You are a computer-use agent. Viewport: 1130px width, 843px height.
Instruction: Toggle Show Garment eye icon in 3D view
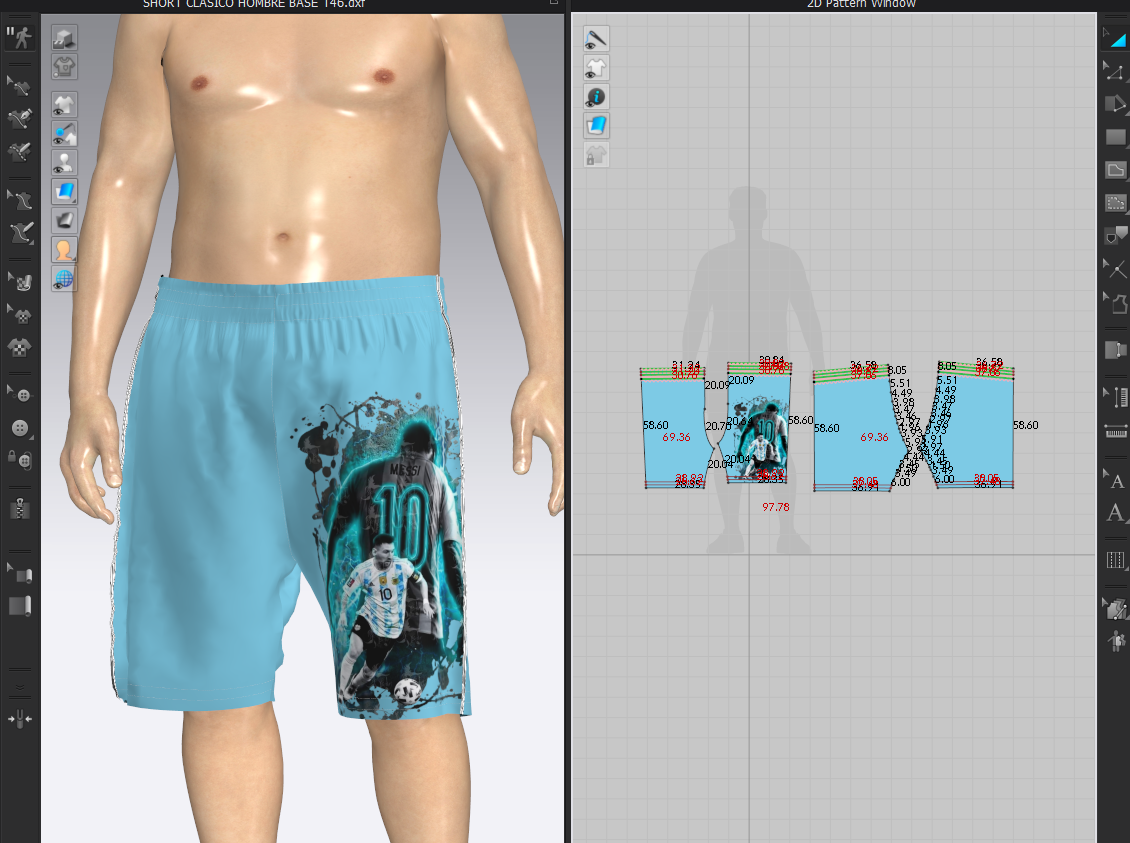click(x=64, y=104)
